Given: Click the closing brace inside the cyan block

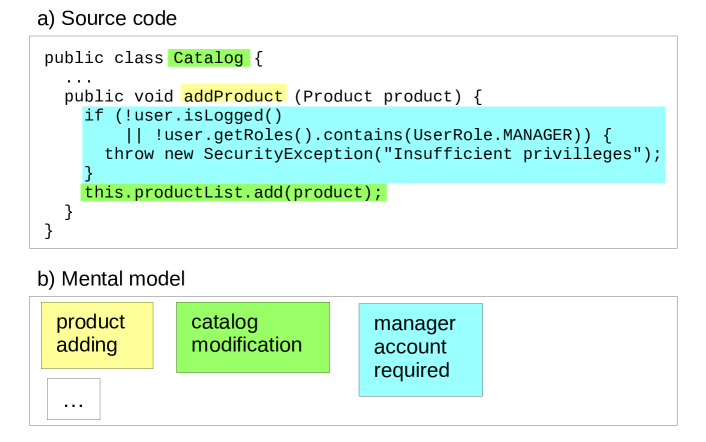Looking at the screenshot, I should click(x=89, y=173).
